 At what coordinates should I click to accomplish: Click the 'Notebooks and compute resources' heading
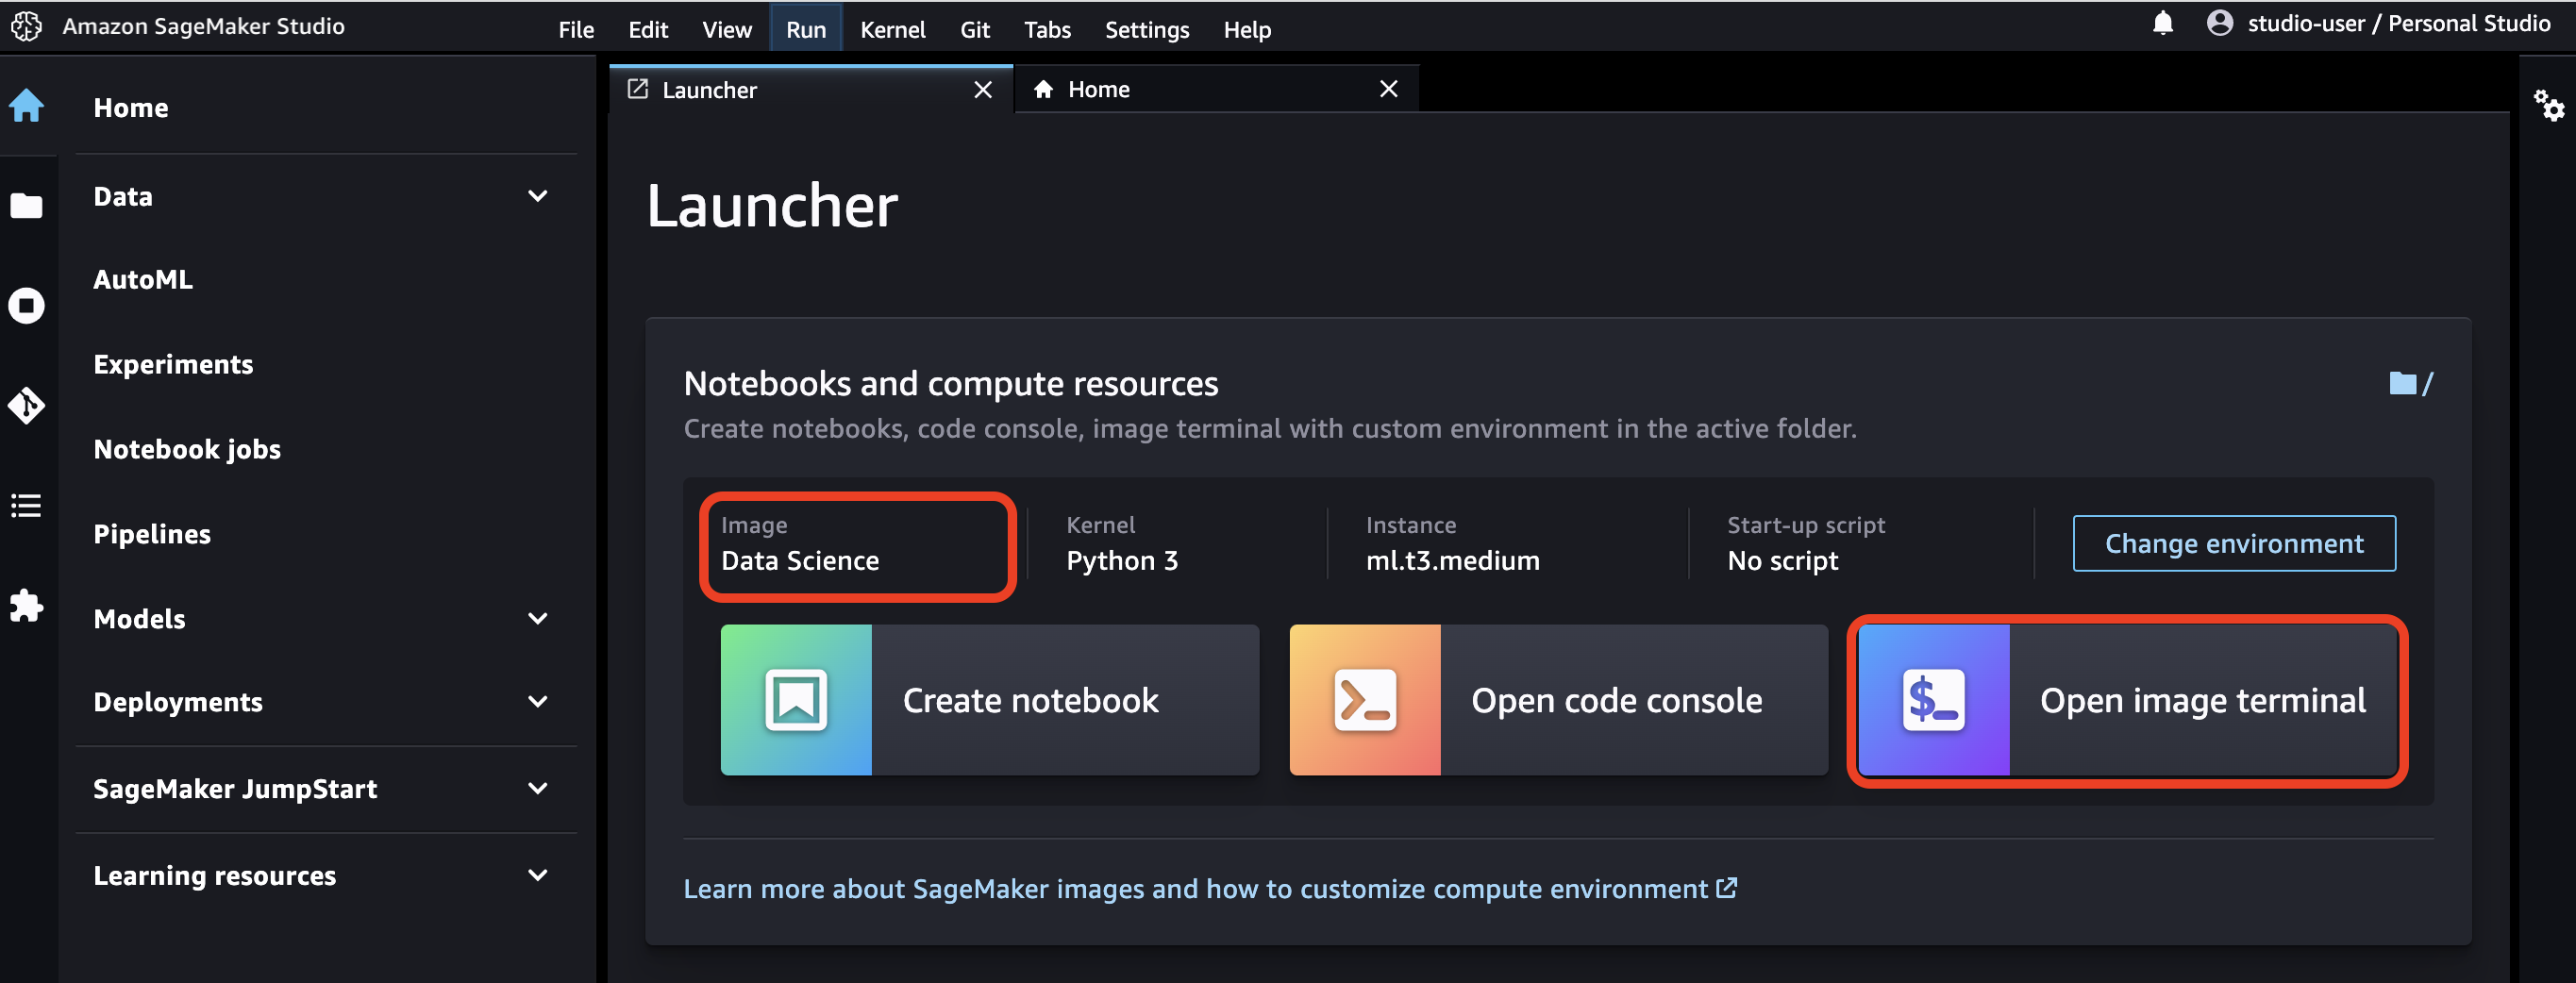(x=951, y=384)
